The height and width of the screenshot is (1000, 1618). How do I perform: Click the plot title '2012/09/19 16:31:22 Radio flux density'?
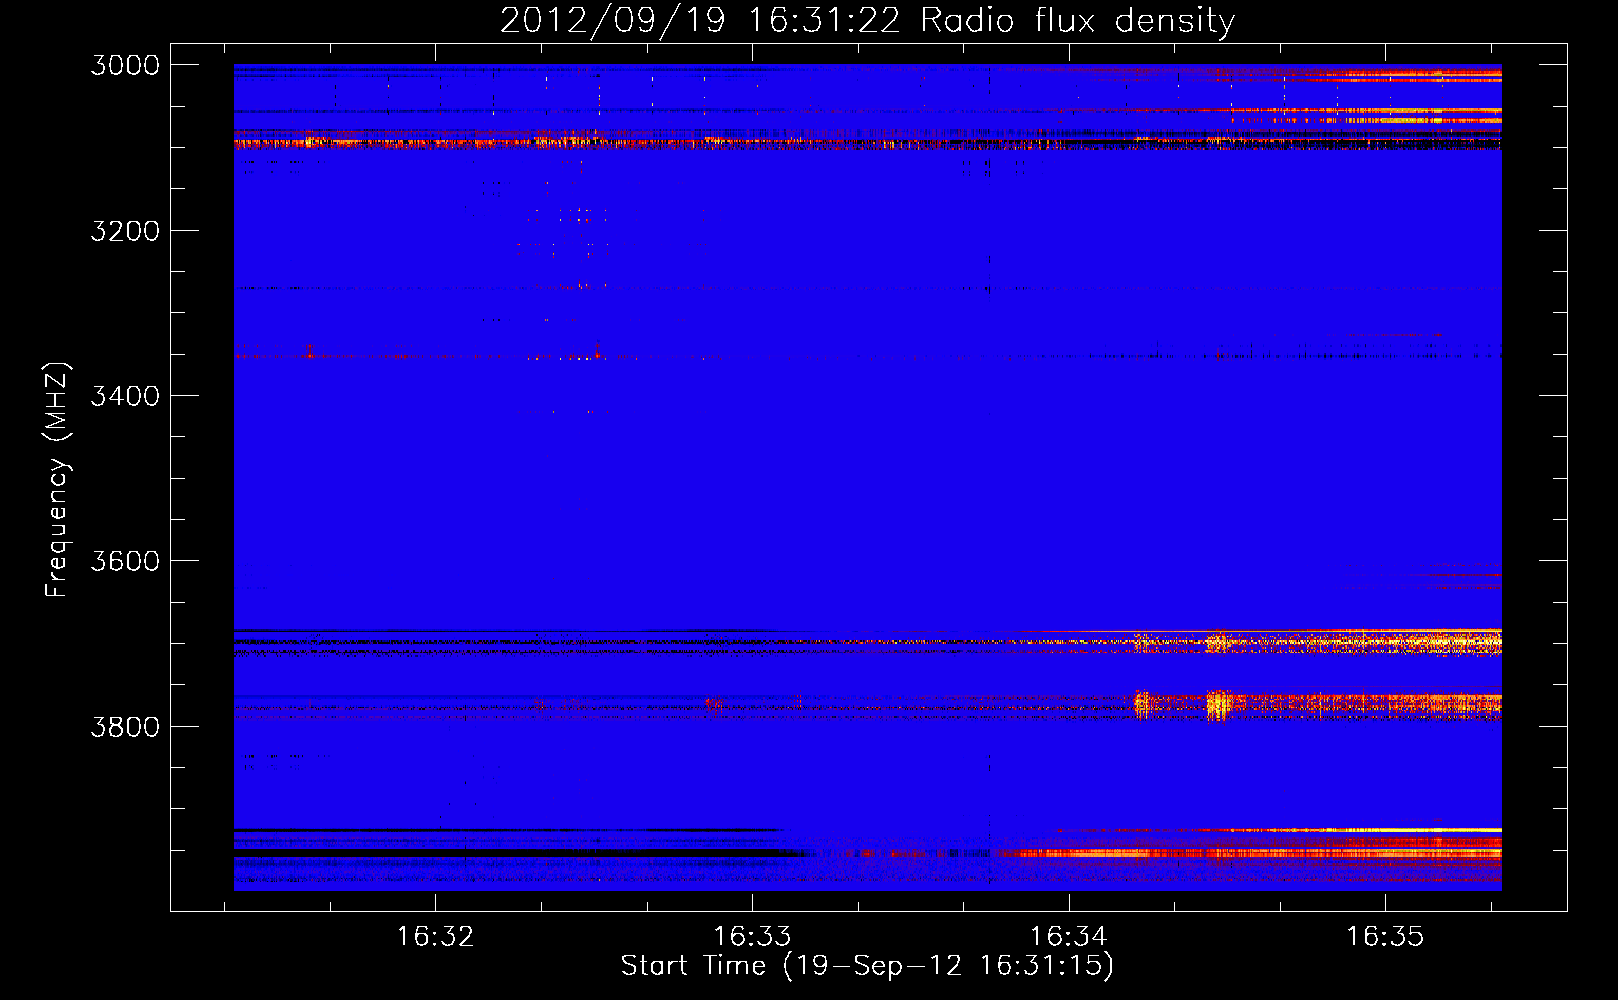click(867, 20)
